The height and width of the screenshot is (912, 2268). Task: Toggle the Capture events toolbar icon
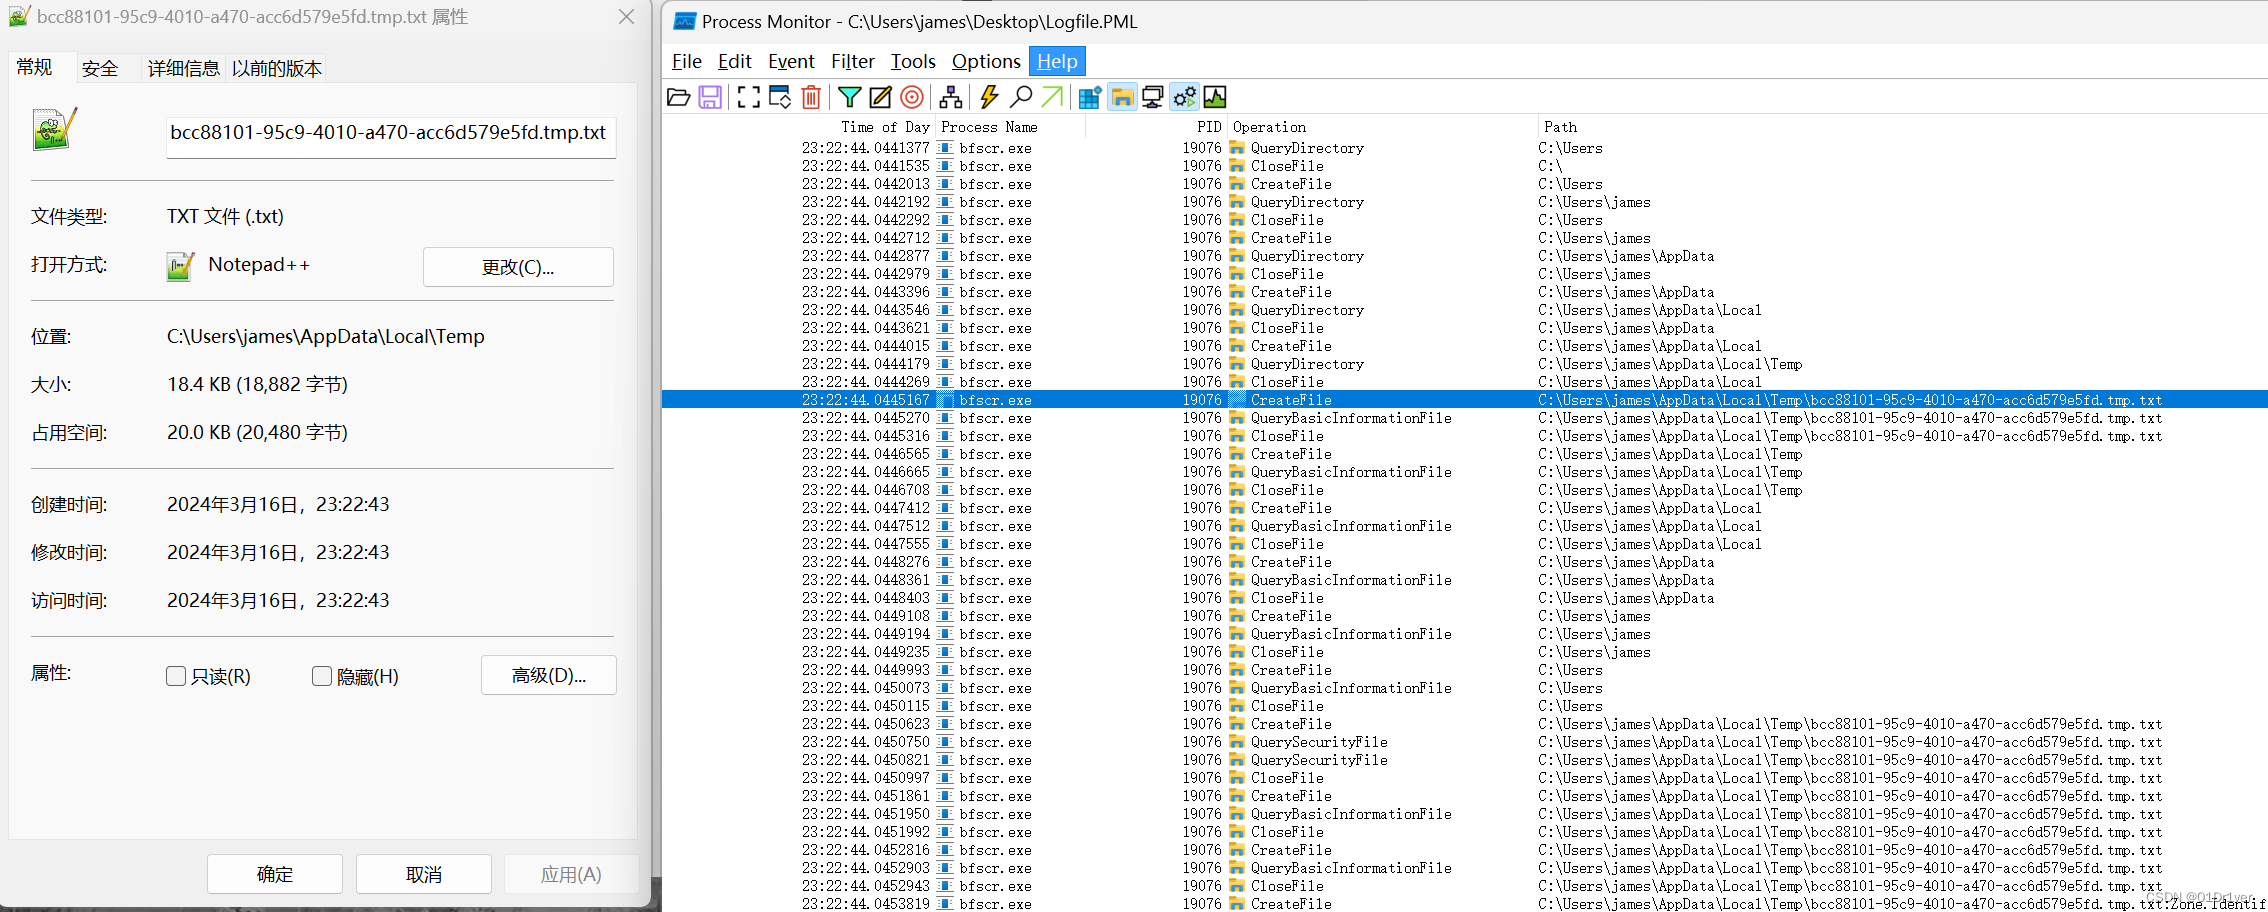coord(748,97)
